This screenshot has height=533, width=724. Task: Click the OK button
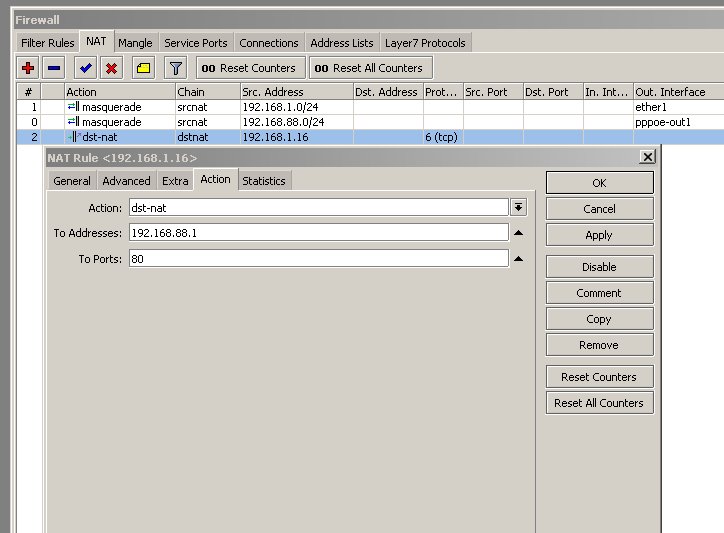[599, 183]
